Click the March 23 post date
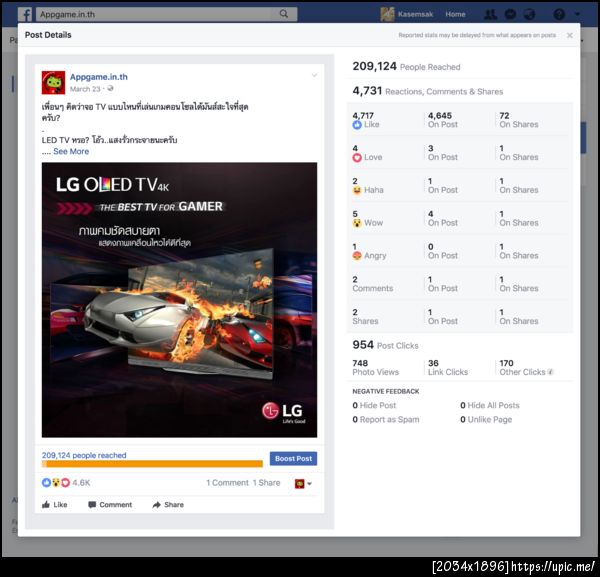This screenshot has height=577, width=600. tap(85, 89)
